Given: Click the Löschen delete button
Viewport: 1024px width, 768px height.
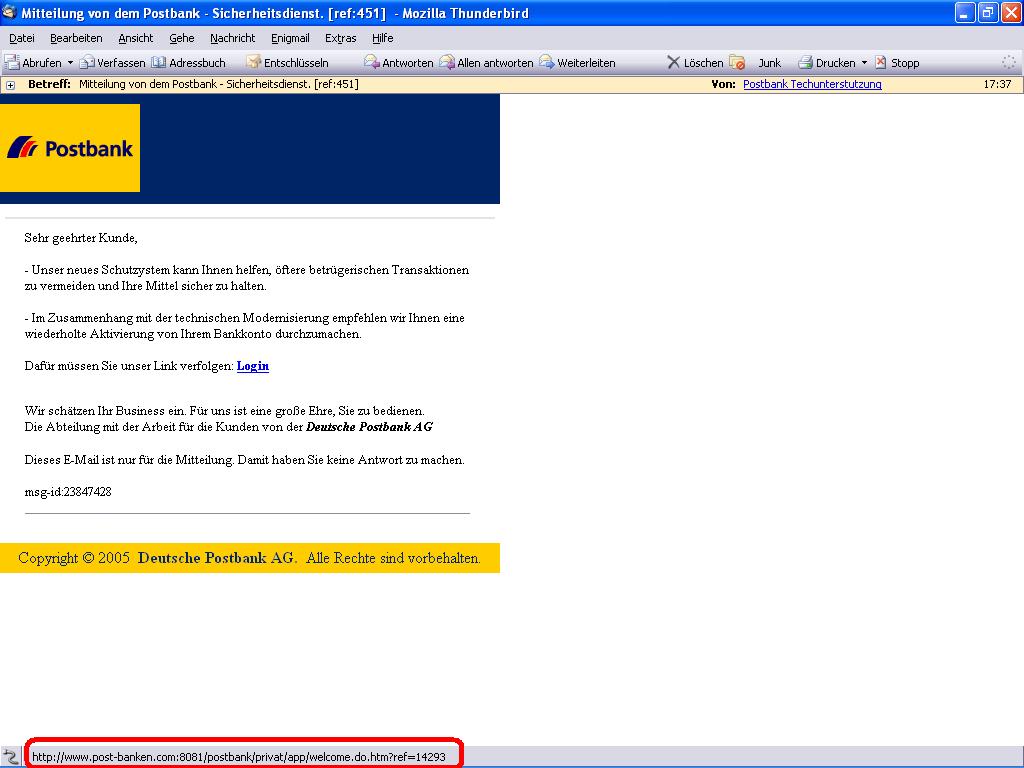Looking at the screenshot, I should point(695,63).
